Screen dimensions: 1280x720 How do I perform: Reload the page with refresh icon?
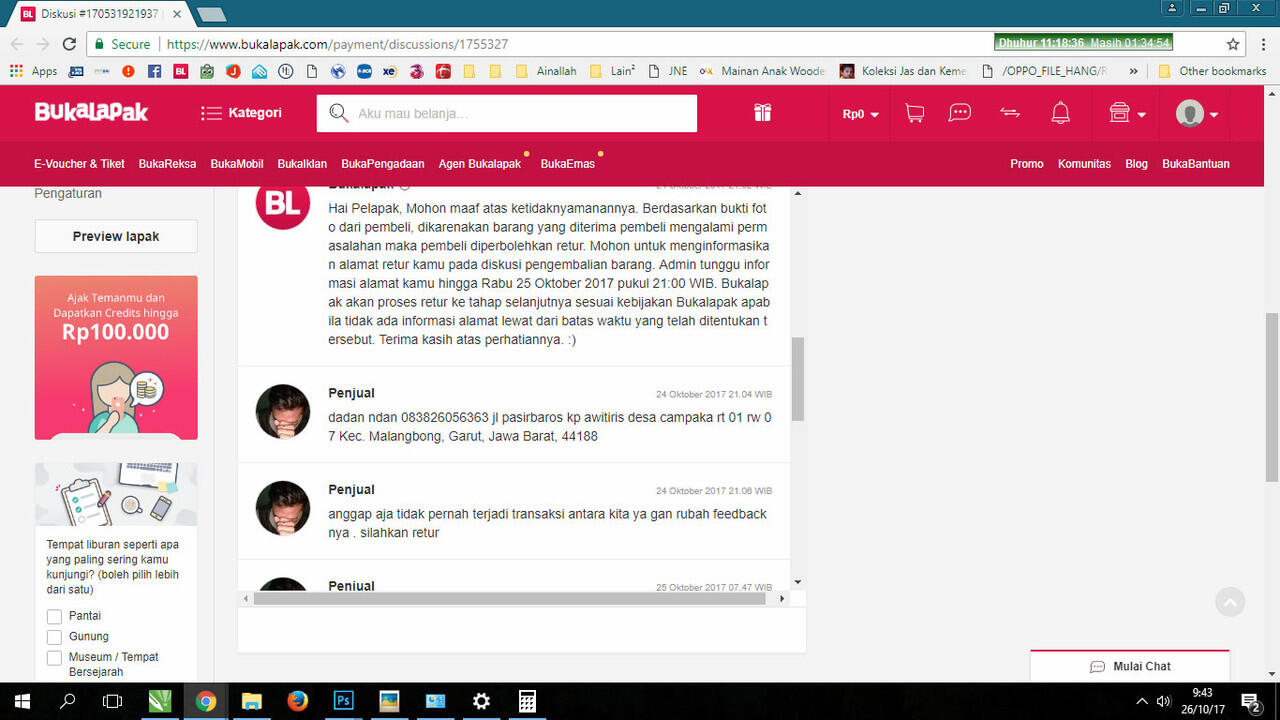pyautogui.click(x=69, y=44)
